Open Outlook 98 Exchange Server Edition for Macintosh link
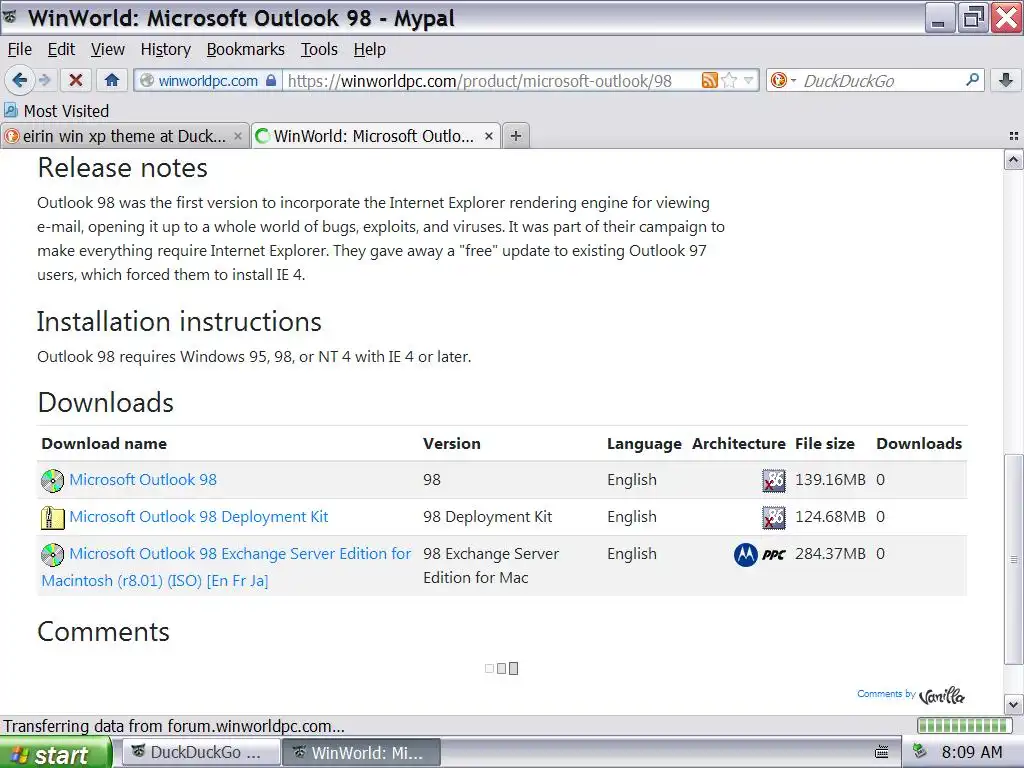This screenshot has width=1024, height=768. [x=226, y=567]
